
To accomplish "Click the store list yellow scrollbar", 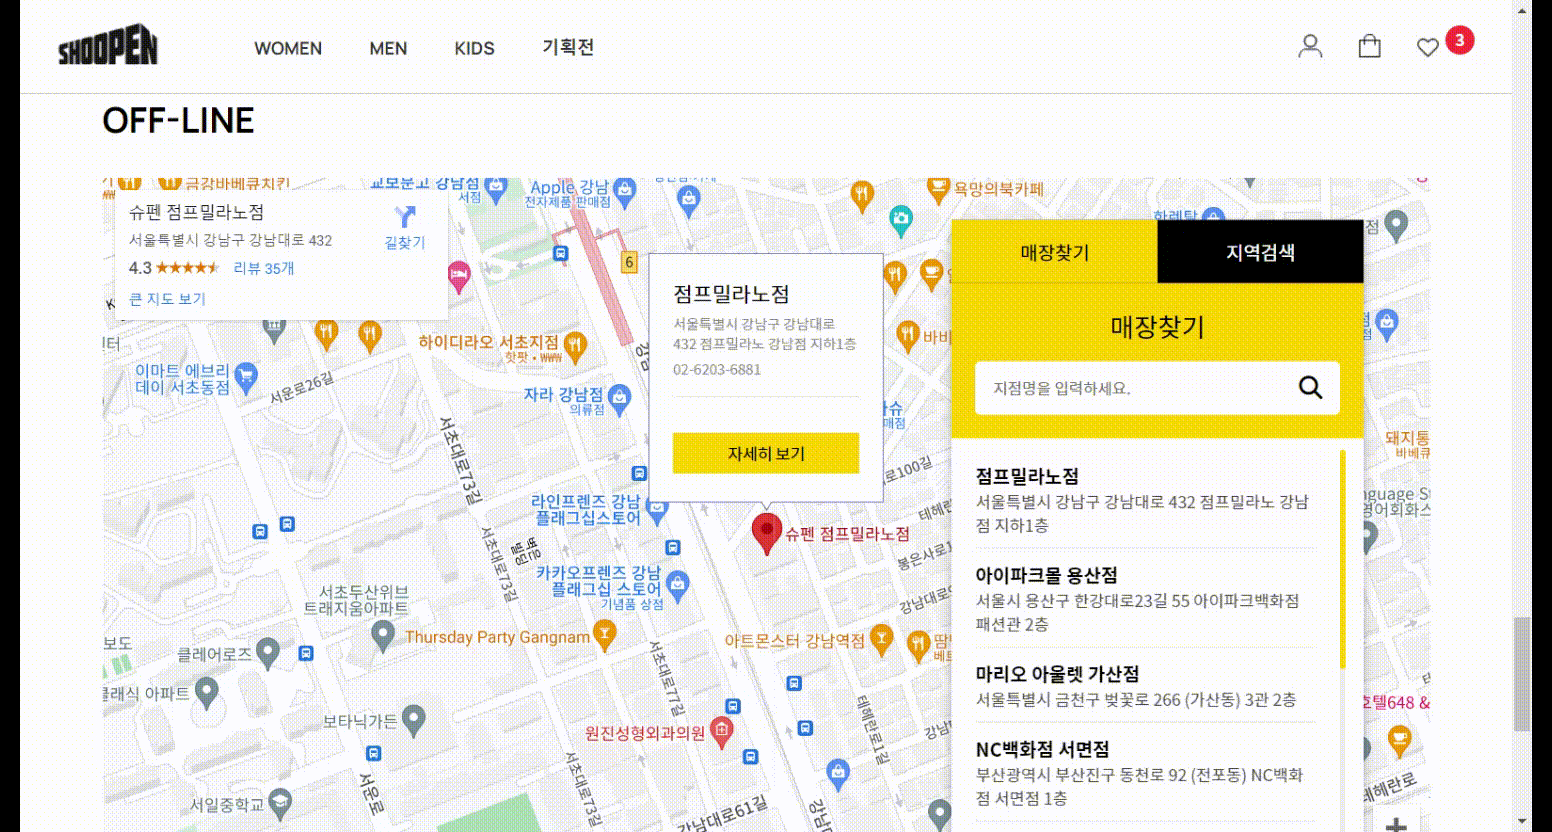I will pyautogui.click(x=1342, y=559).
